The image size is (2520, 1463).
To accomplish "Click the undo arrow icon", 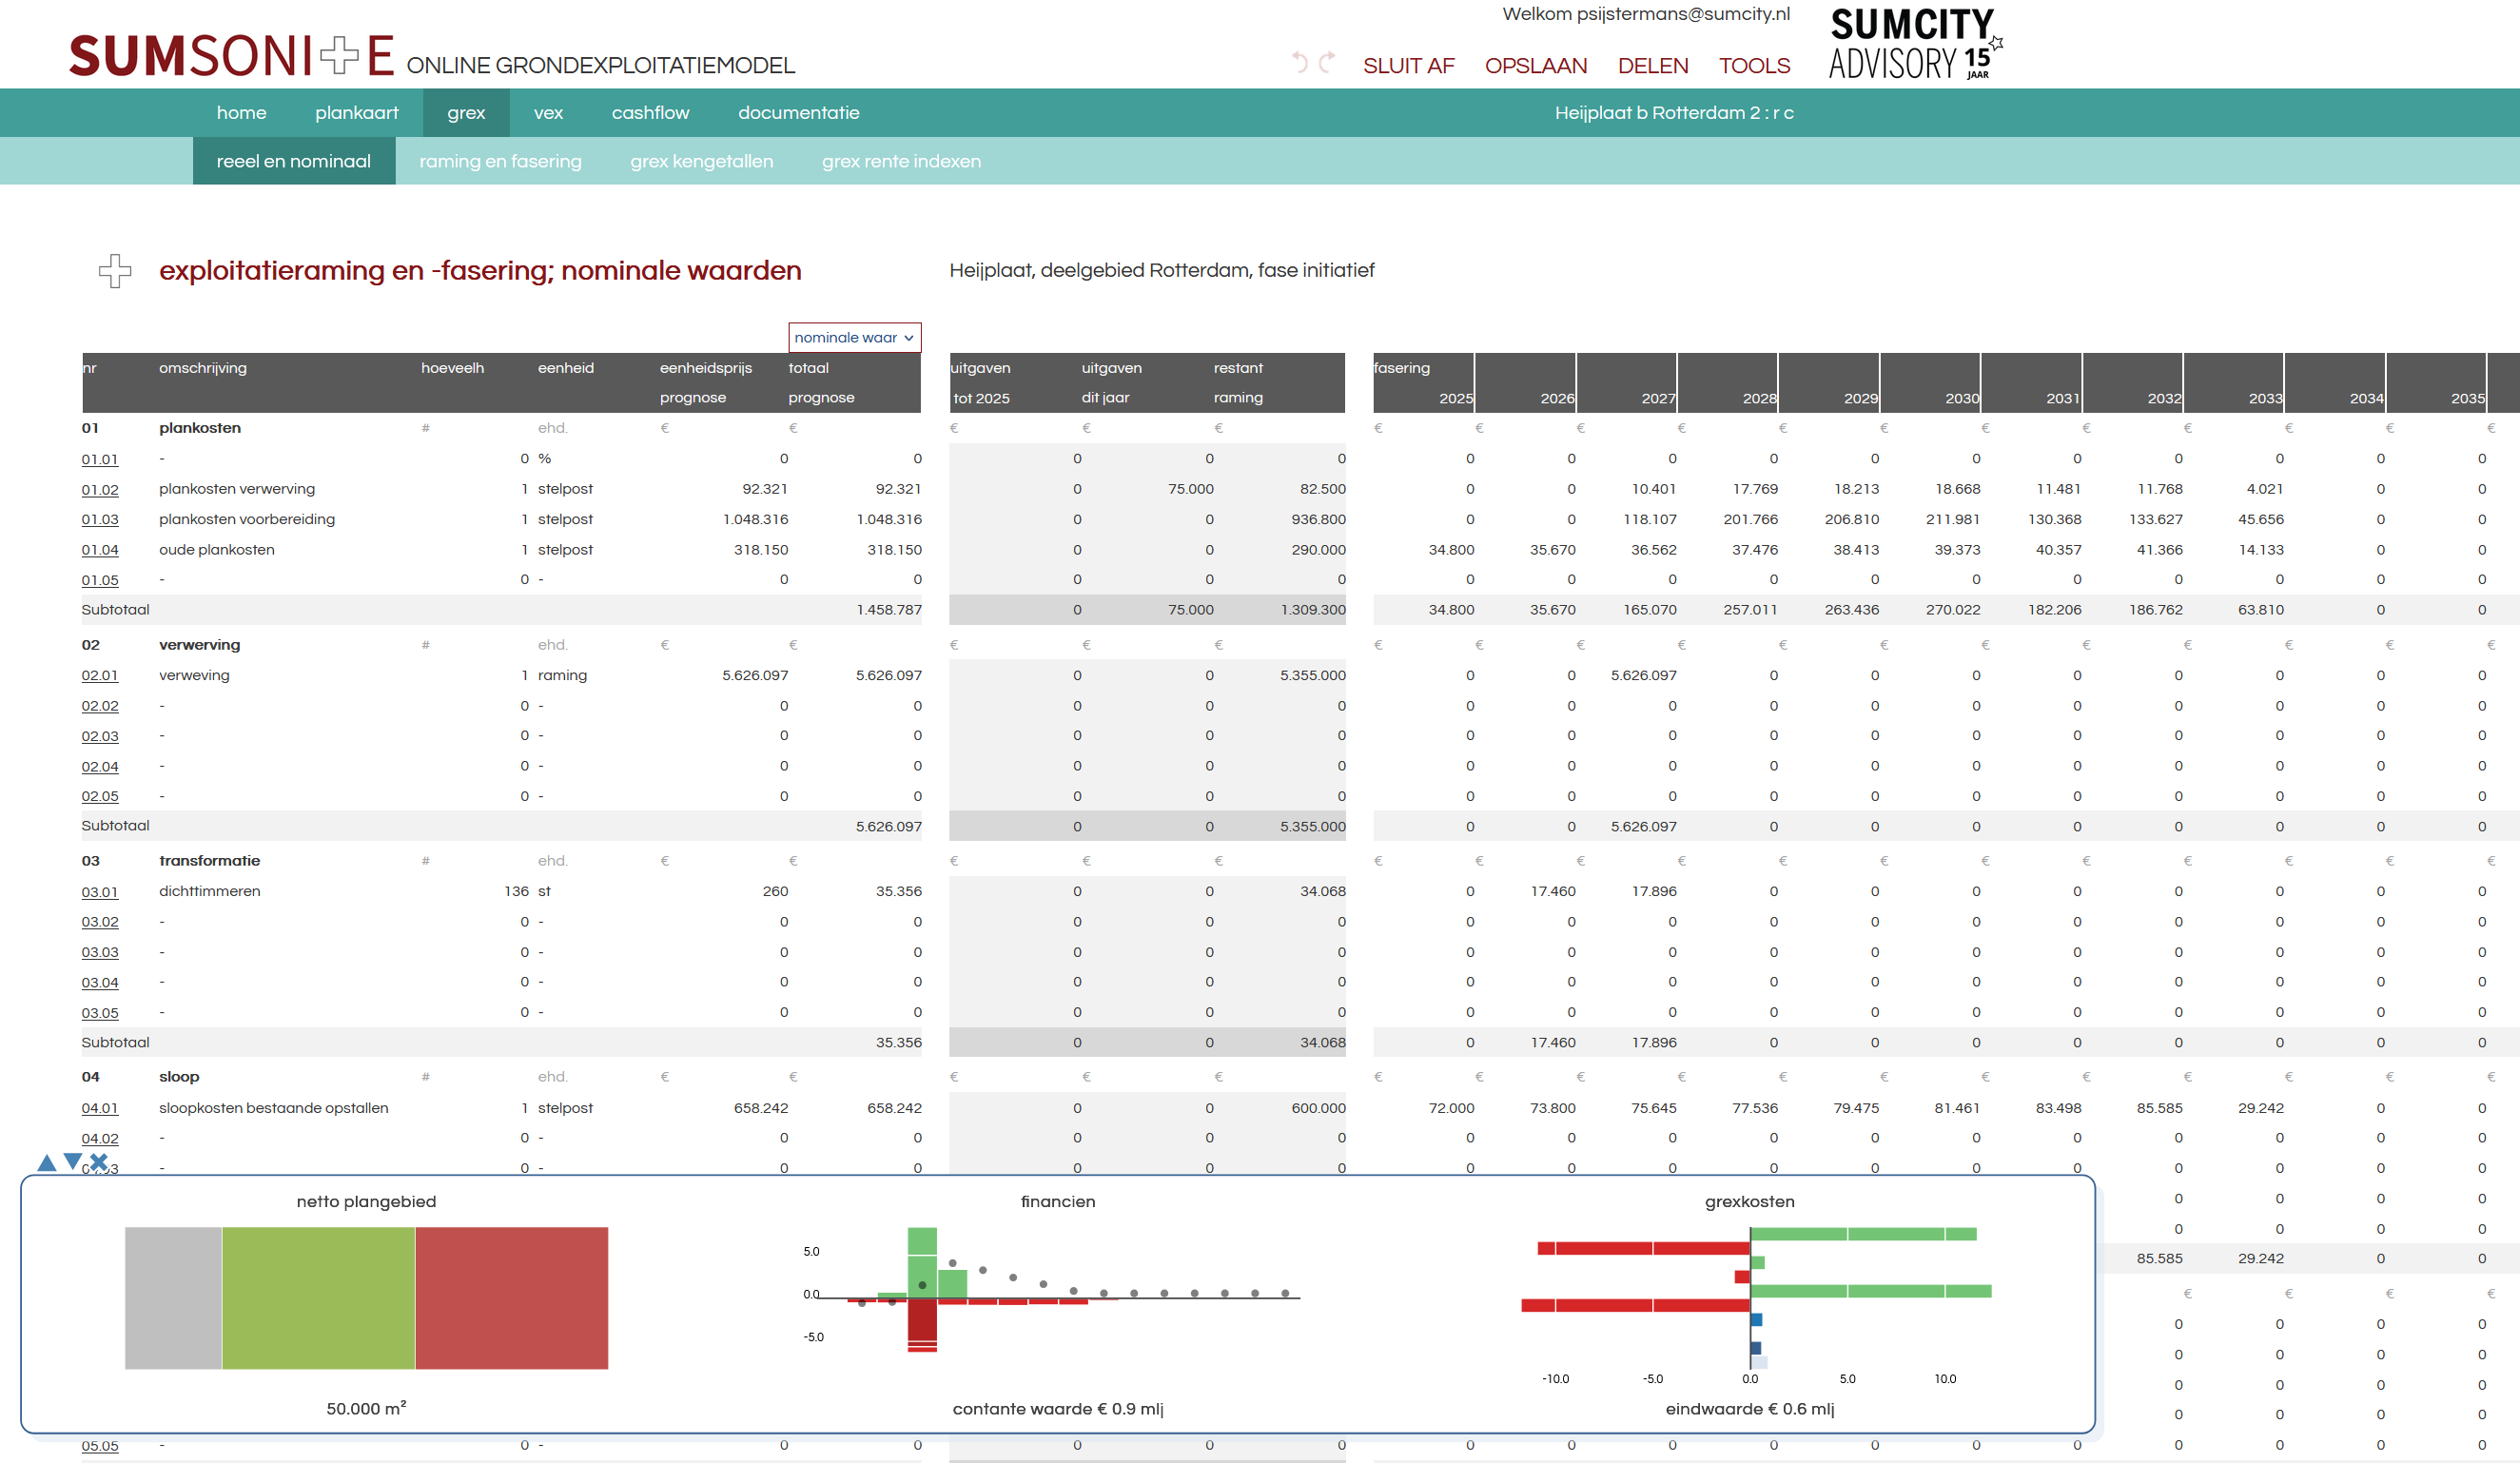I will point(1299,63).
